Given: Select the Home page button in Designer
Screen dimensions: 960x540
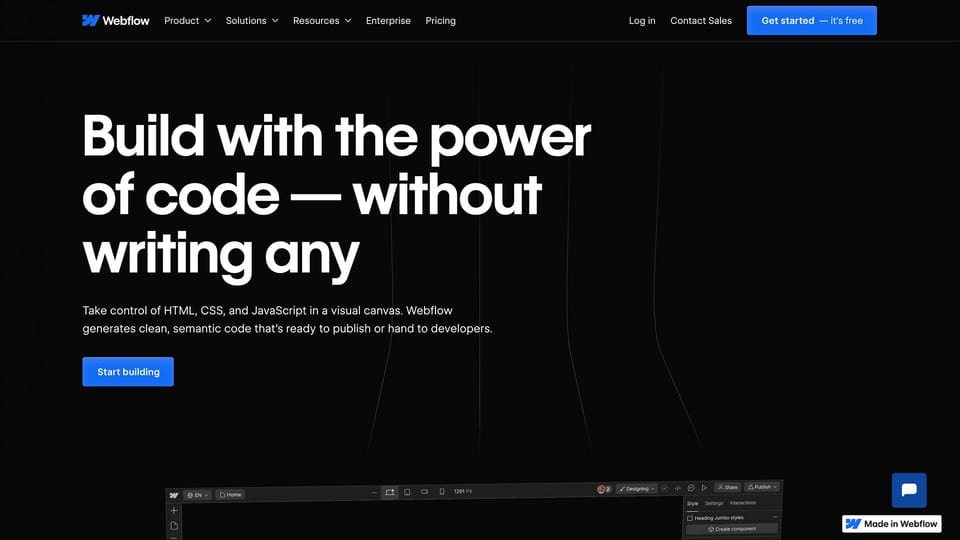Looking at the screenshot, I should pyautogui.click(x=230, y=494).
